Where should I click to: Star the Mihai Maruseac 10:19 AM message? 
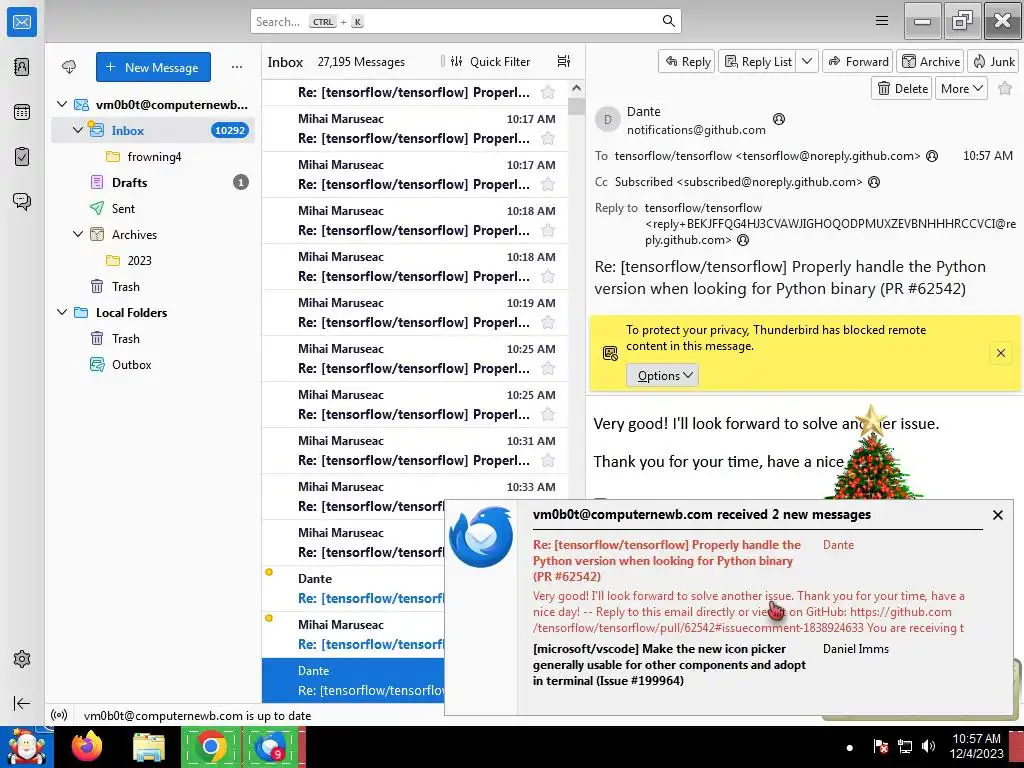pyautogui.click(x=548, y=323)
